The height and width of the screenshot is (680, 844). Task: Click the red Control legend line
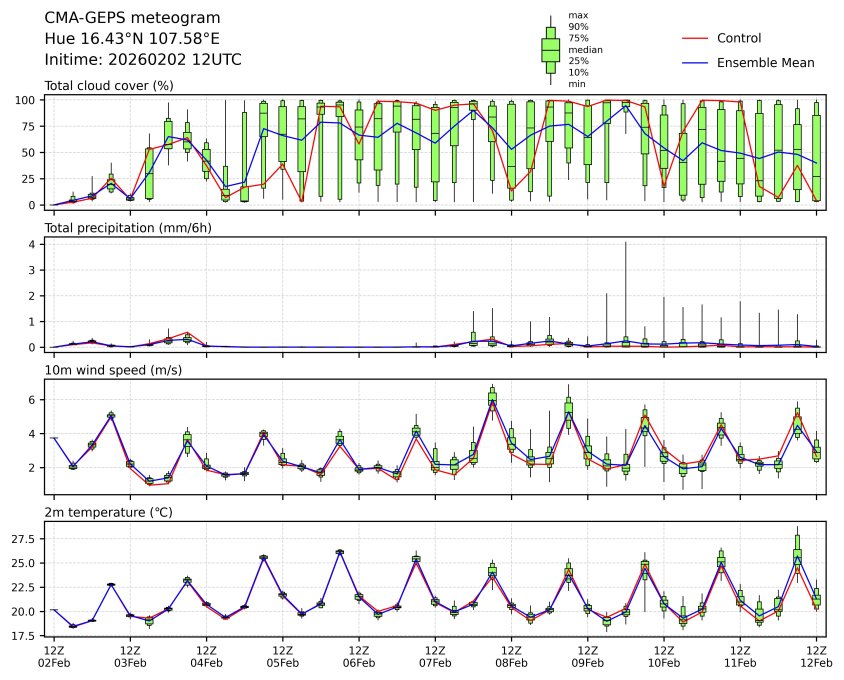tap(695, 38)
